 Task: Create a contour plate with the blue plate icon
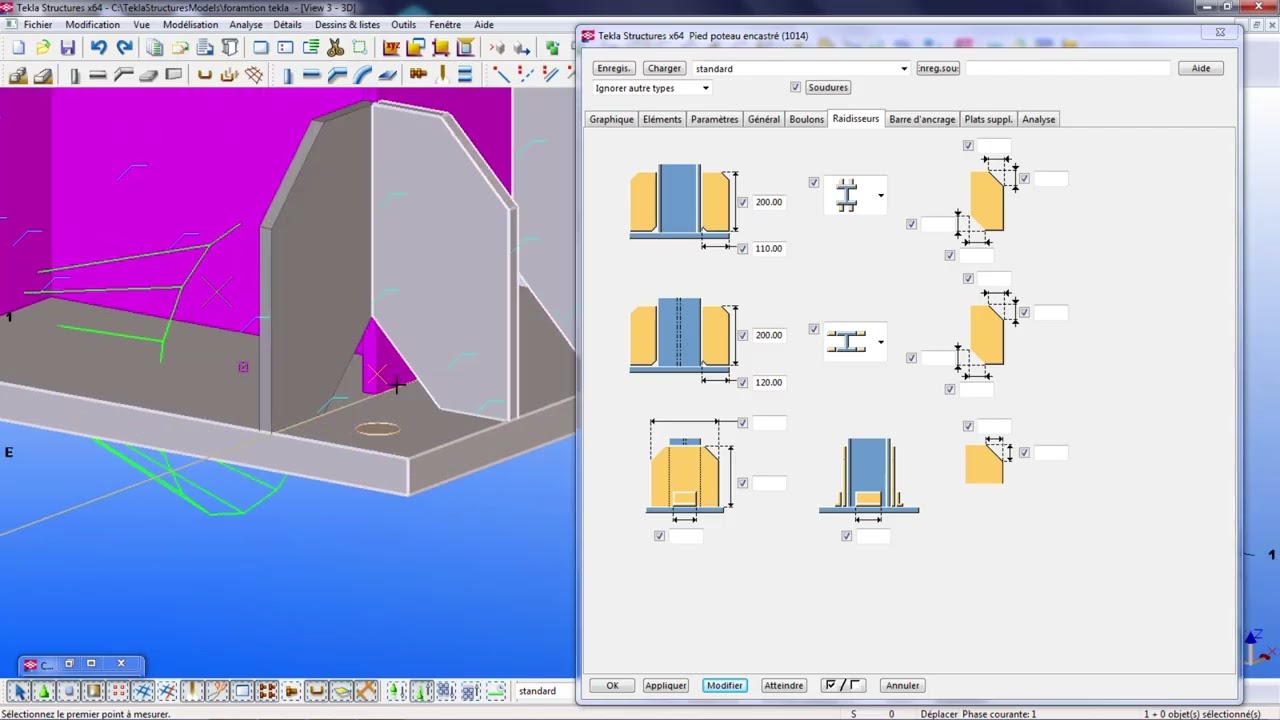[x=387, y=74]
